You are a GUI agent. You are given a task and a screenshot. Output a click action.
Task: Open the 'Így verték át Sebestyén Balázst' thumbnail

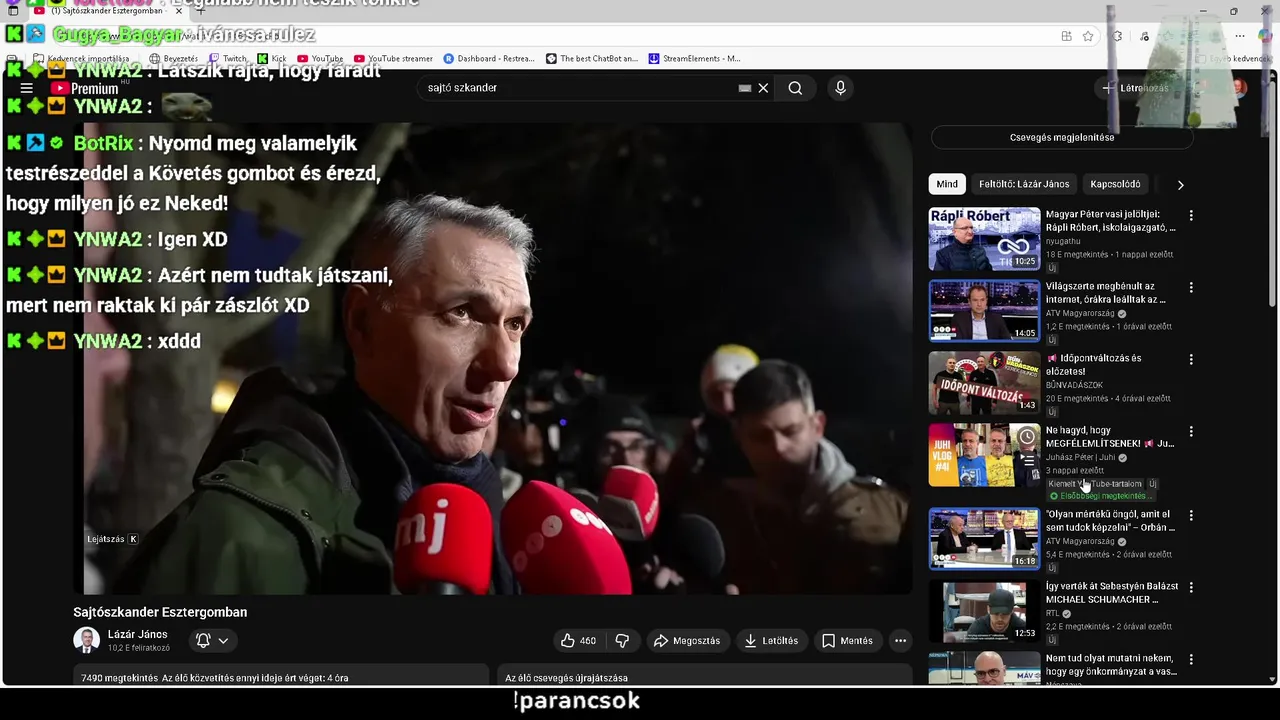(984, 611)
